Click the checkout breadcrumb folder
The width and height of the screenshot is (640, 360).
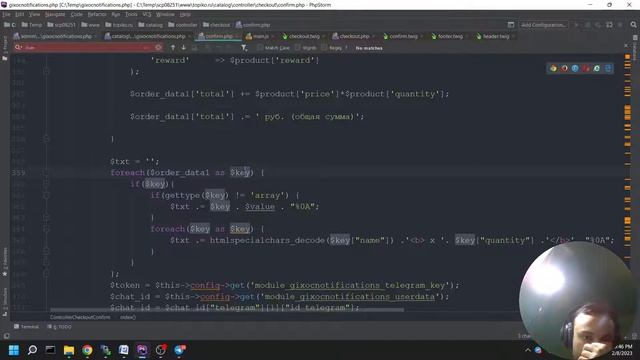pyautogui.click(x=217, y=25)
